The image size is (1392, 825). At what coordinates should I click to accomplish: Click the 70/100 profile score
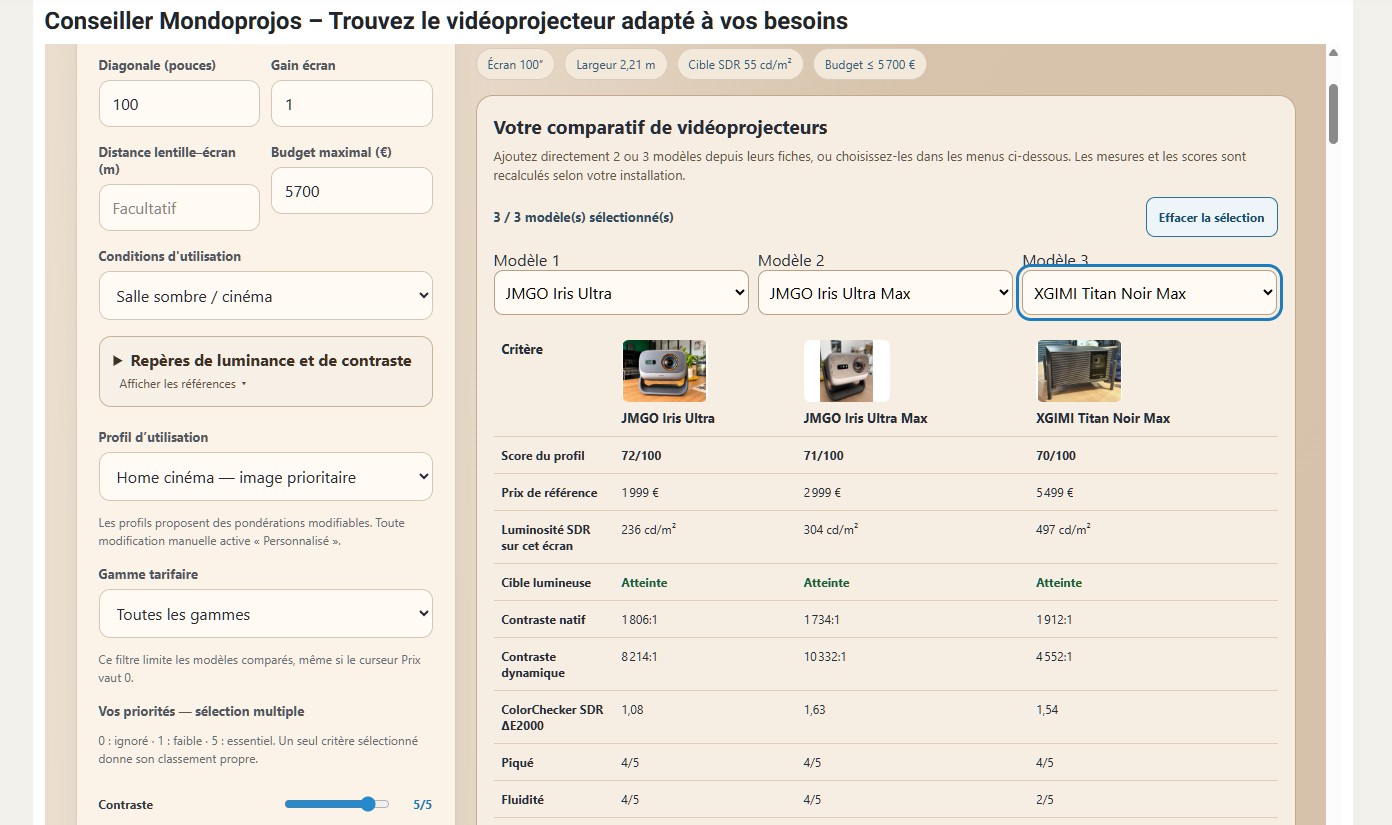click(1056, 456)
